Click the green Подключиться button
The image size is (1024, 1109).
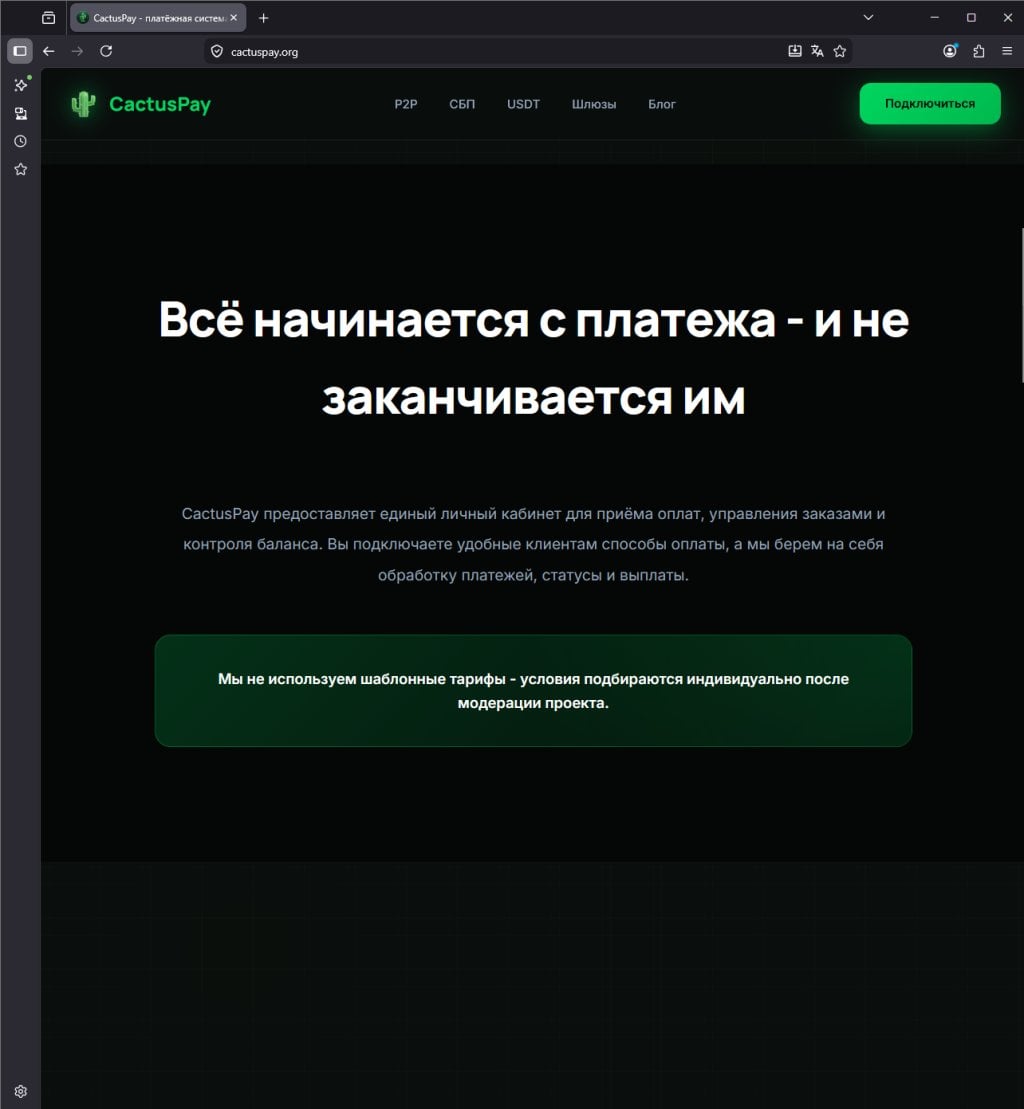930,103
